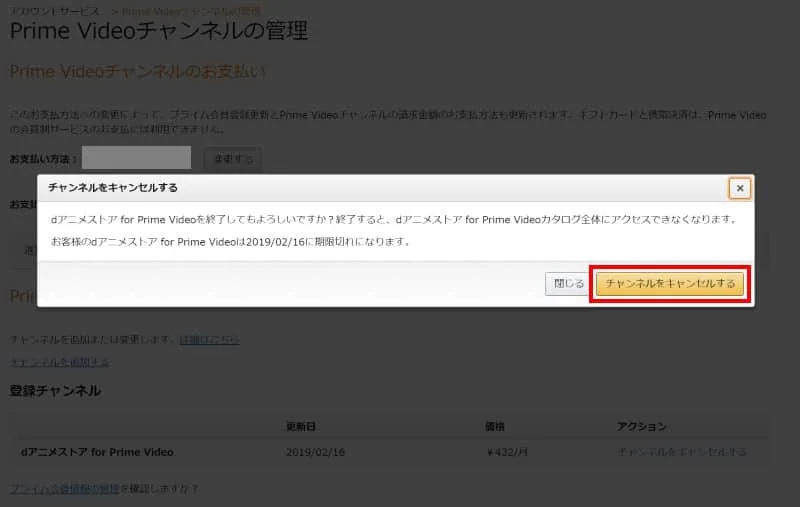Open the 詳細はこちら link

pos(209,340)
